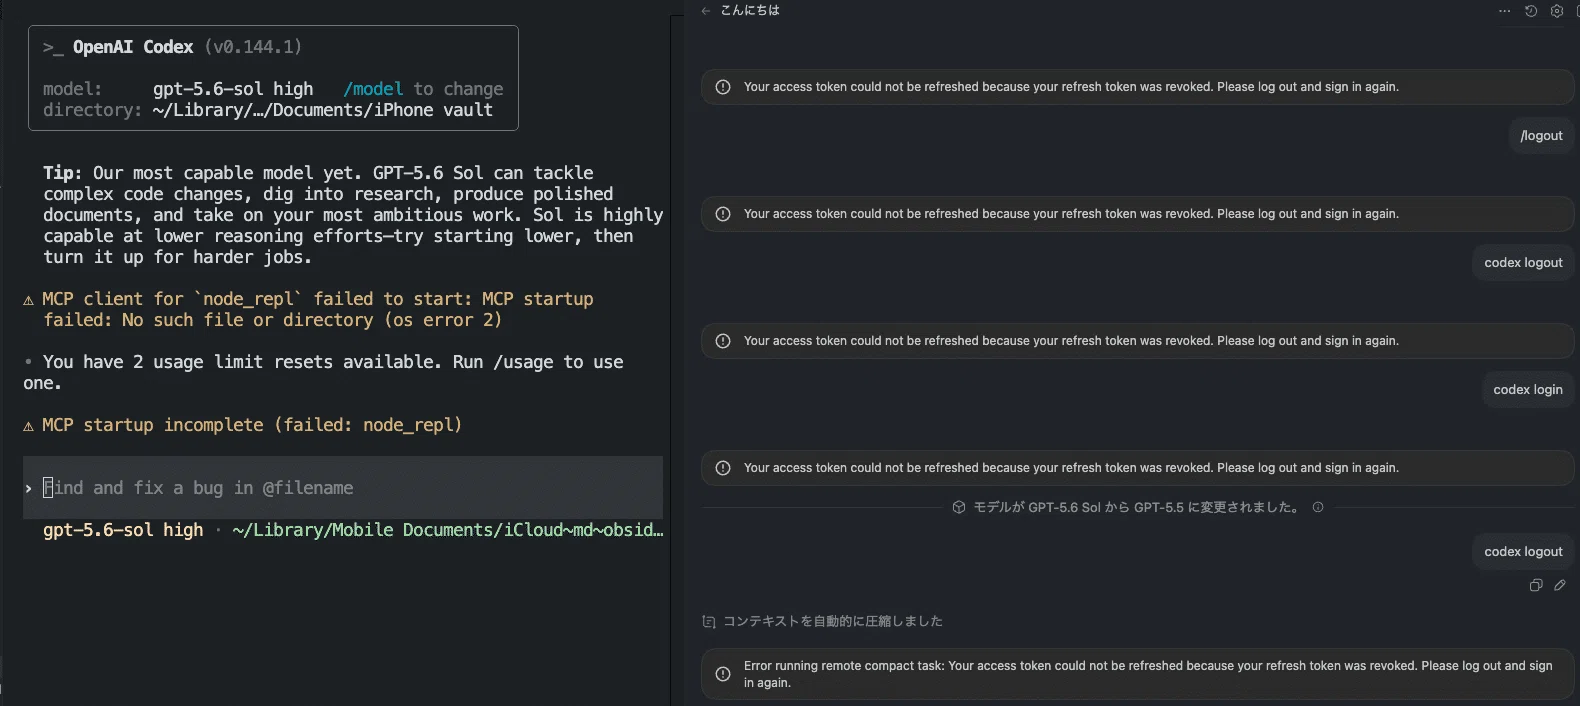Open chat history clock icon

click(1531, 11)
